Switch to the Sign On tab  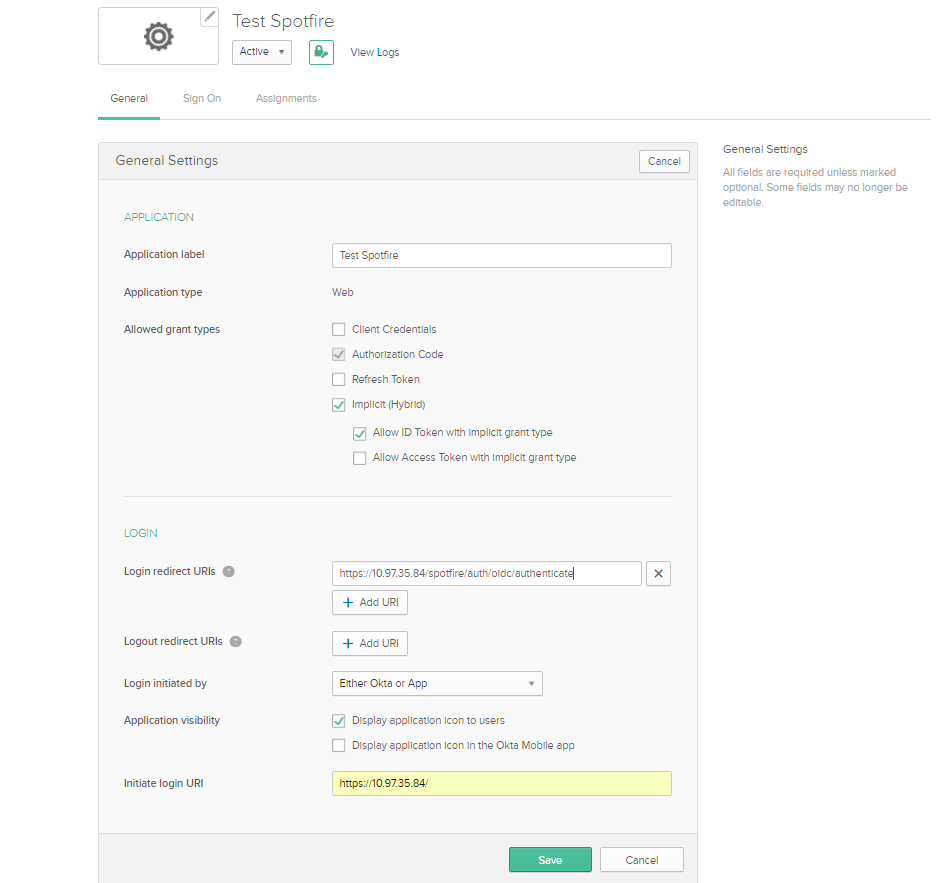point(201,98)
